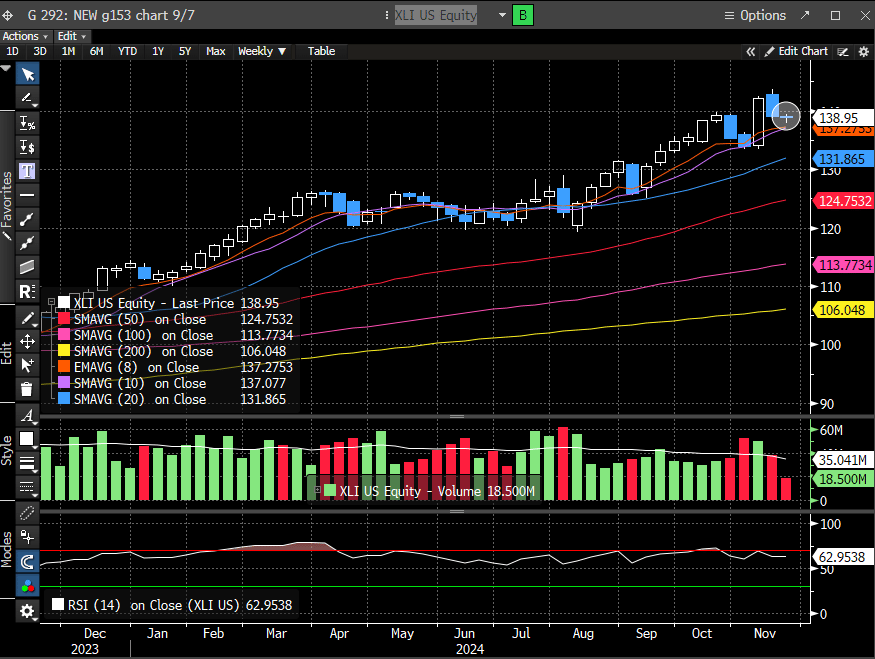875x659 pixels.
Task: Open the Actions menu
Action: (x=25, y=36)
